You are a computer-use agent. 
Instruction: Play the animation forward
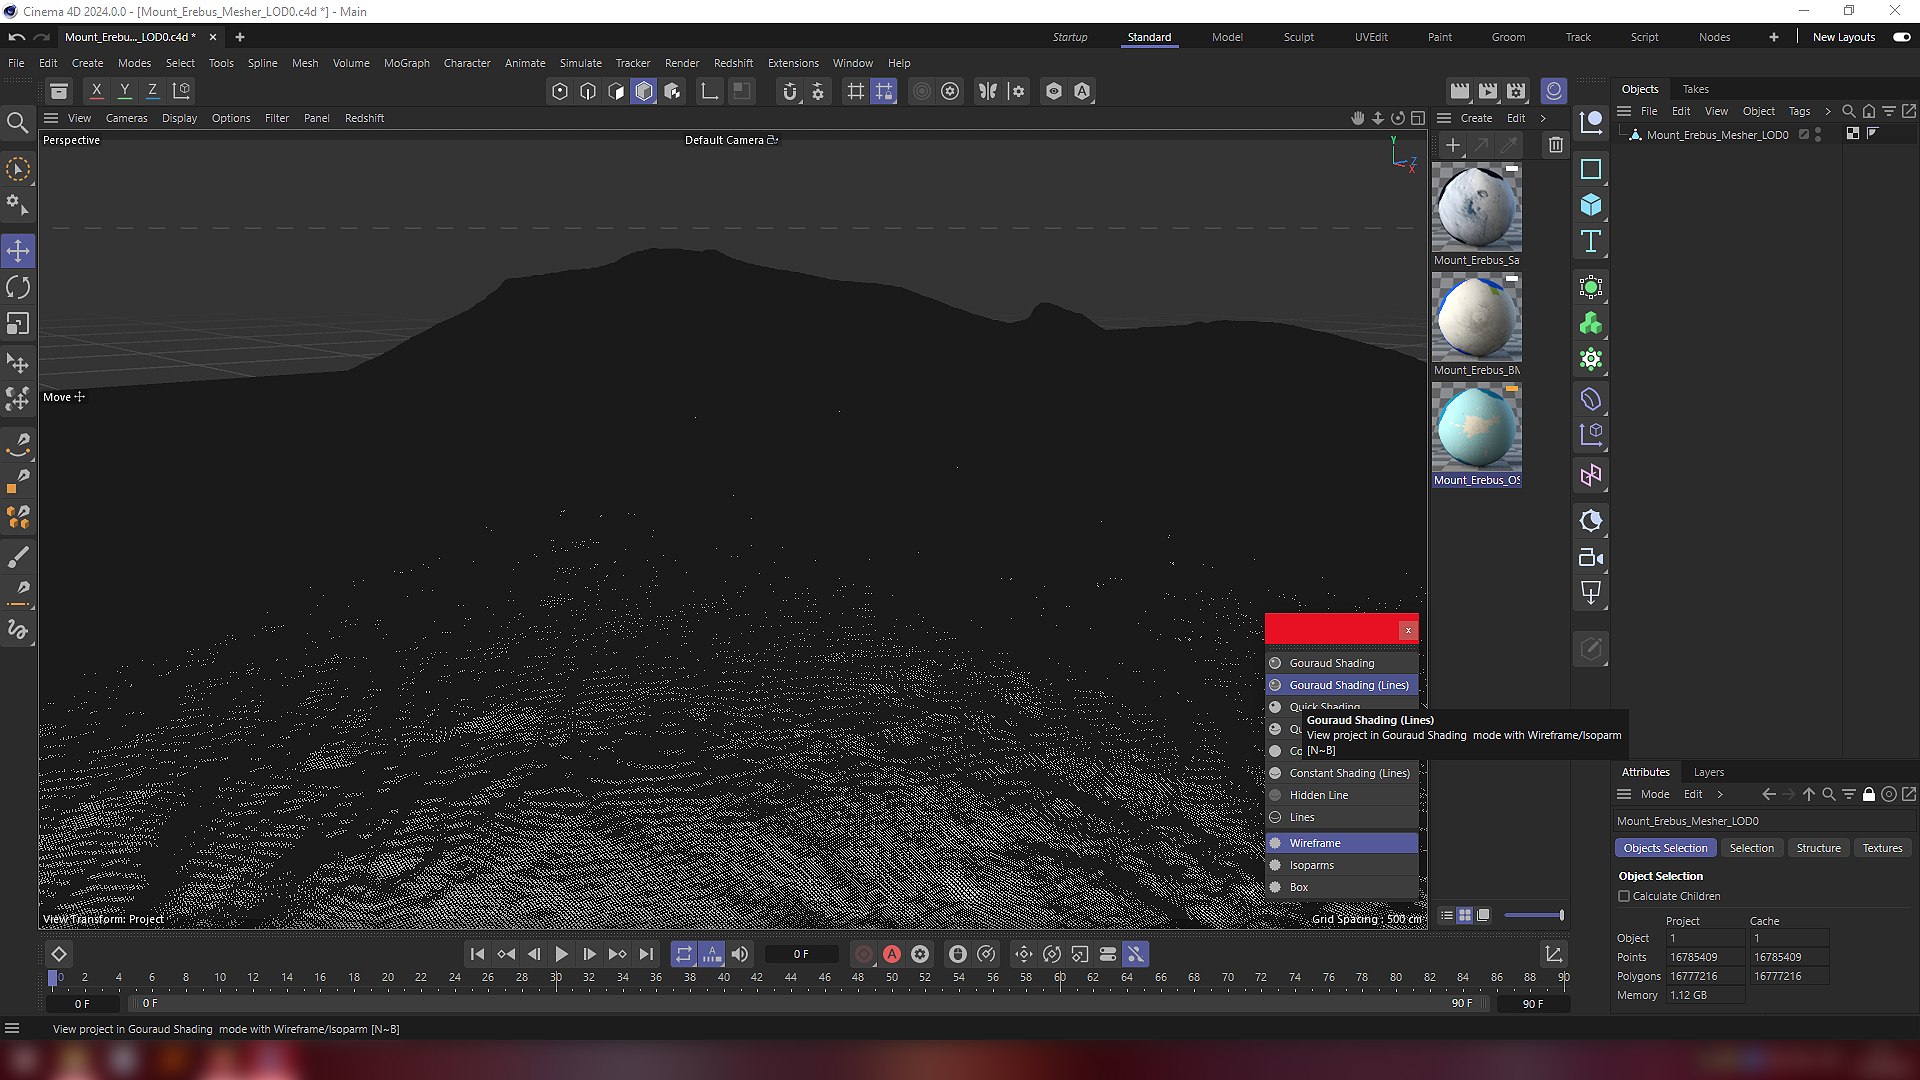point(562,954)
